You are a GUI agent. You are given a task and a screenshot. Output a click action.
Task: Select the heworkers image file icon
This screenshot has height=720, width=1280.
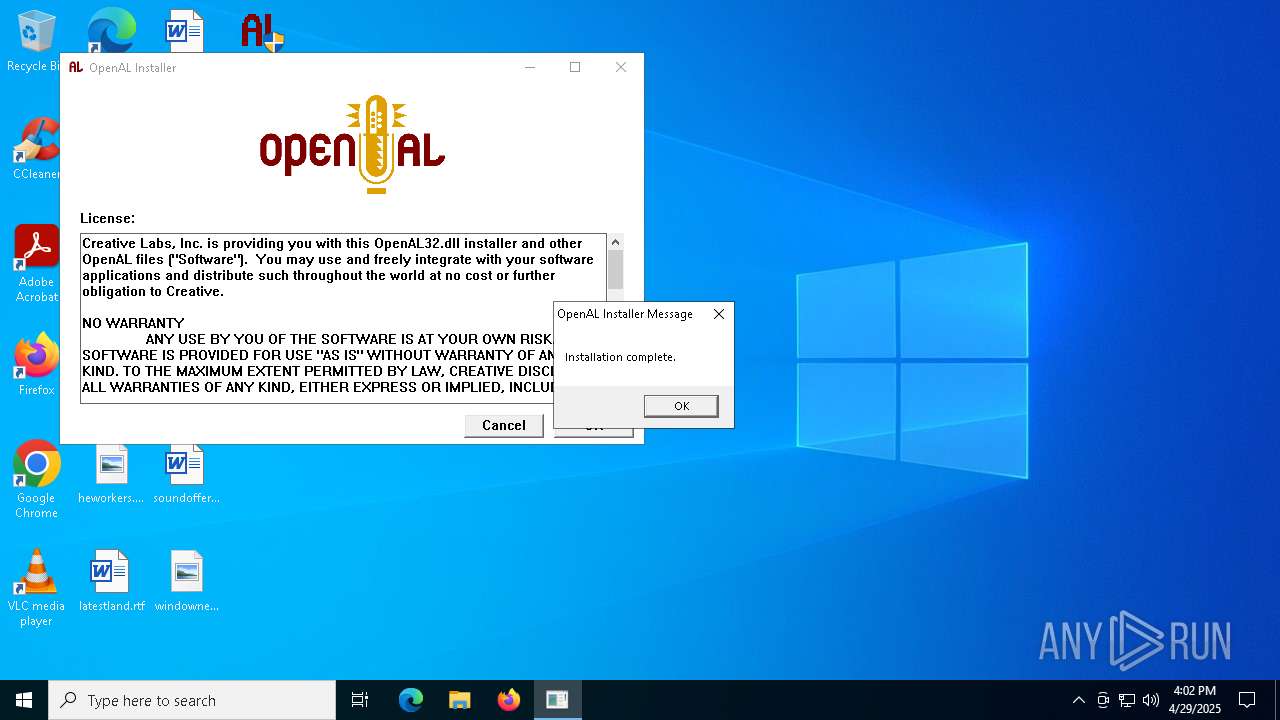pos(111,474)
